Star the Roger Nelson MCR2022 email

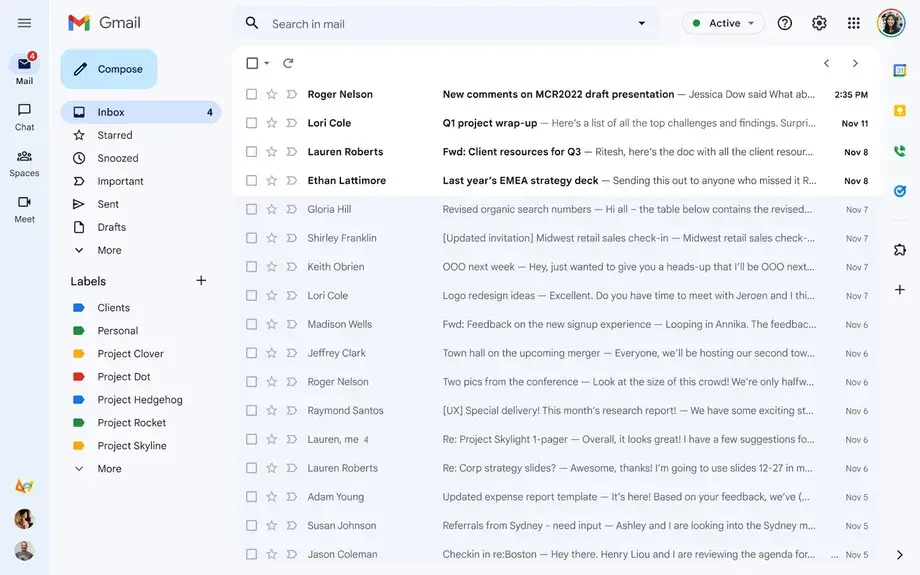click(272, 94)
